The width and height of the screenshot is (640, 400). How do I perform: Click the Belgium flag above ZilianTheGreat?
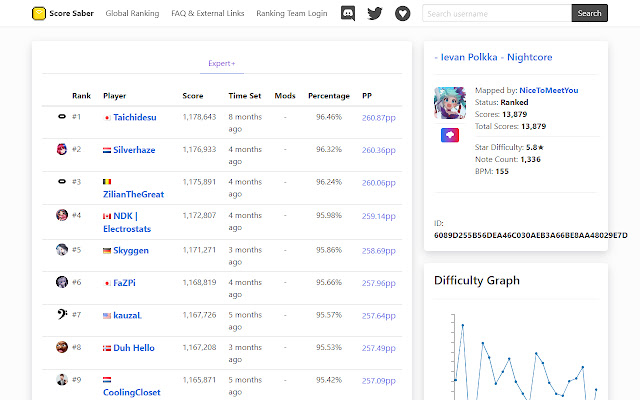107,182
